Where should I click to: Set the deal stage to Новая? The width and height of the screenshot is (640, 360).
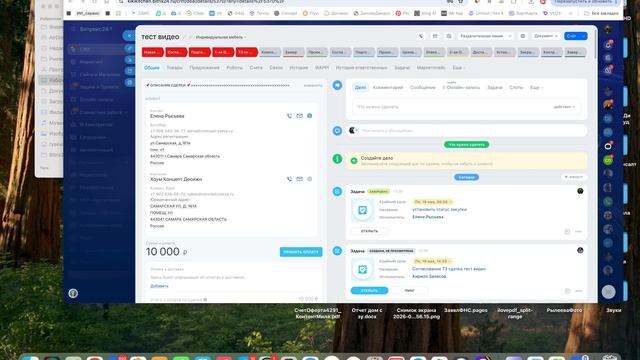pos(153,52)
